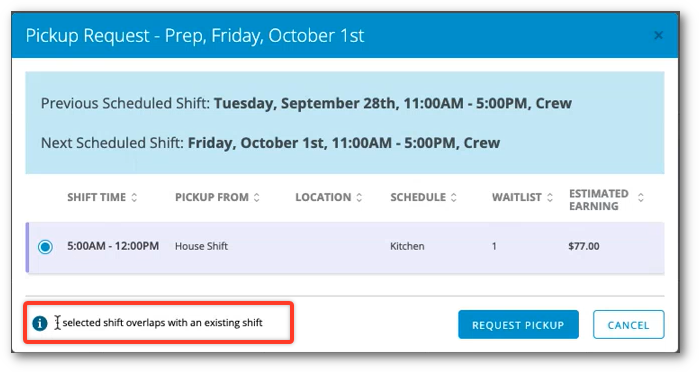Sort by Estimated Earning column arrows
Screen dimensions: 699x372
pyautogui.click(x=641, y=198)
